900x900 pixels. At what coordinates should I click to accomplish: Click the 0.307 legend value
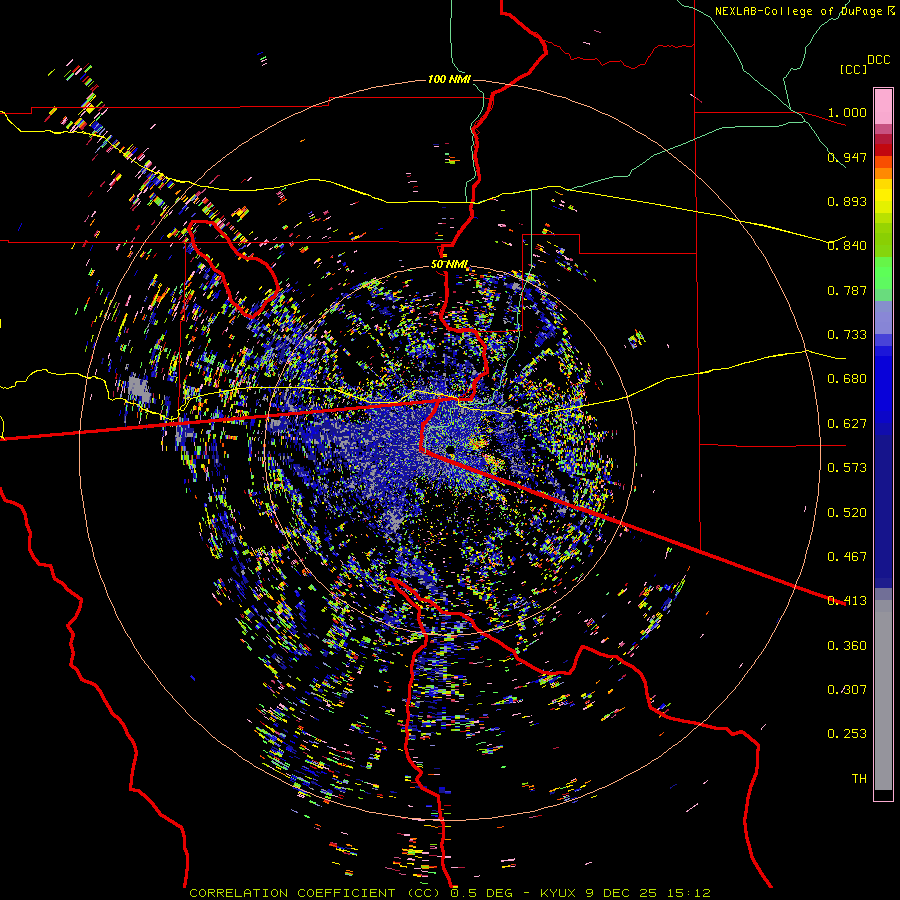847,690
